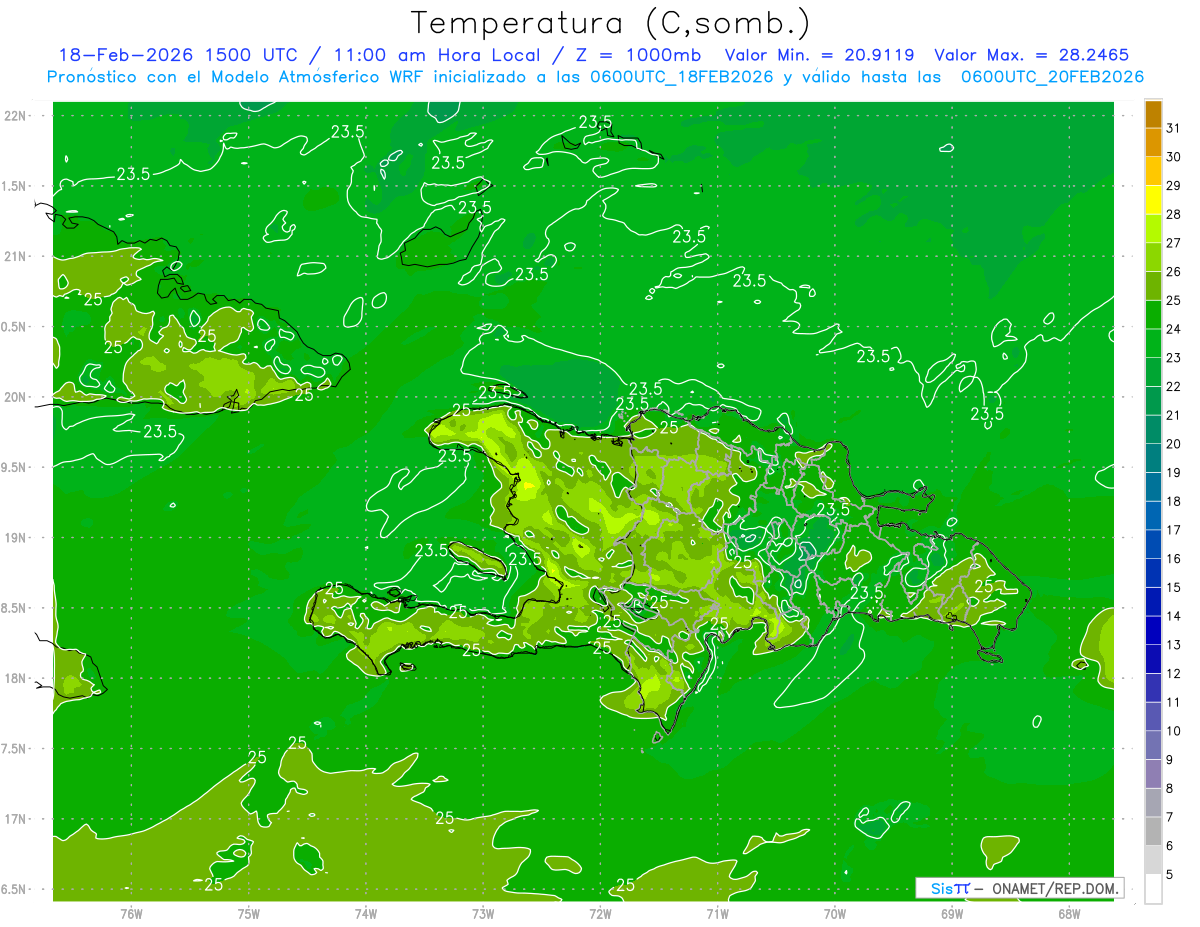Click the 70W longitude axis label

coord(835,913)
